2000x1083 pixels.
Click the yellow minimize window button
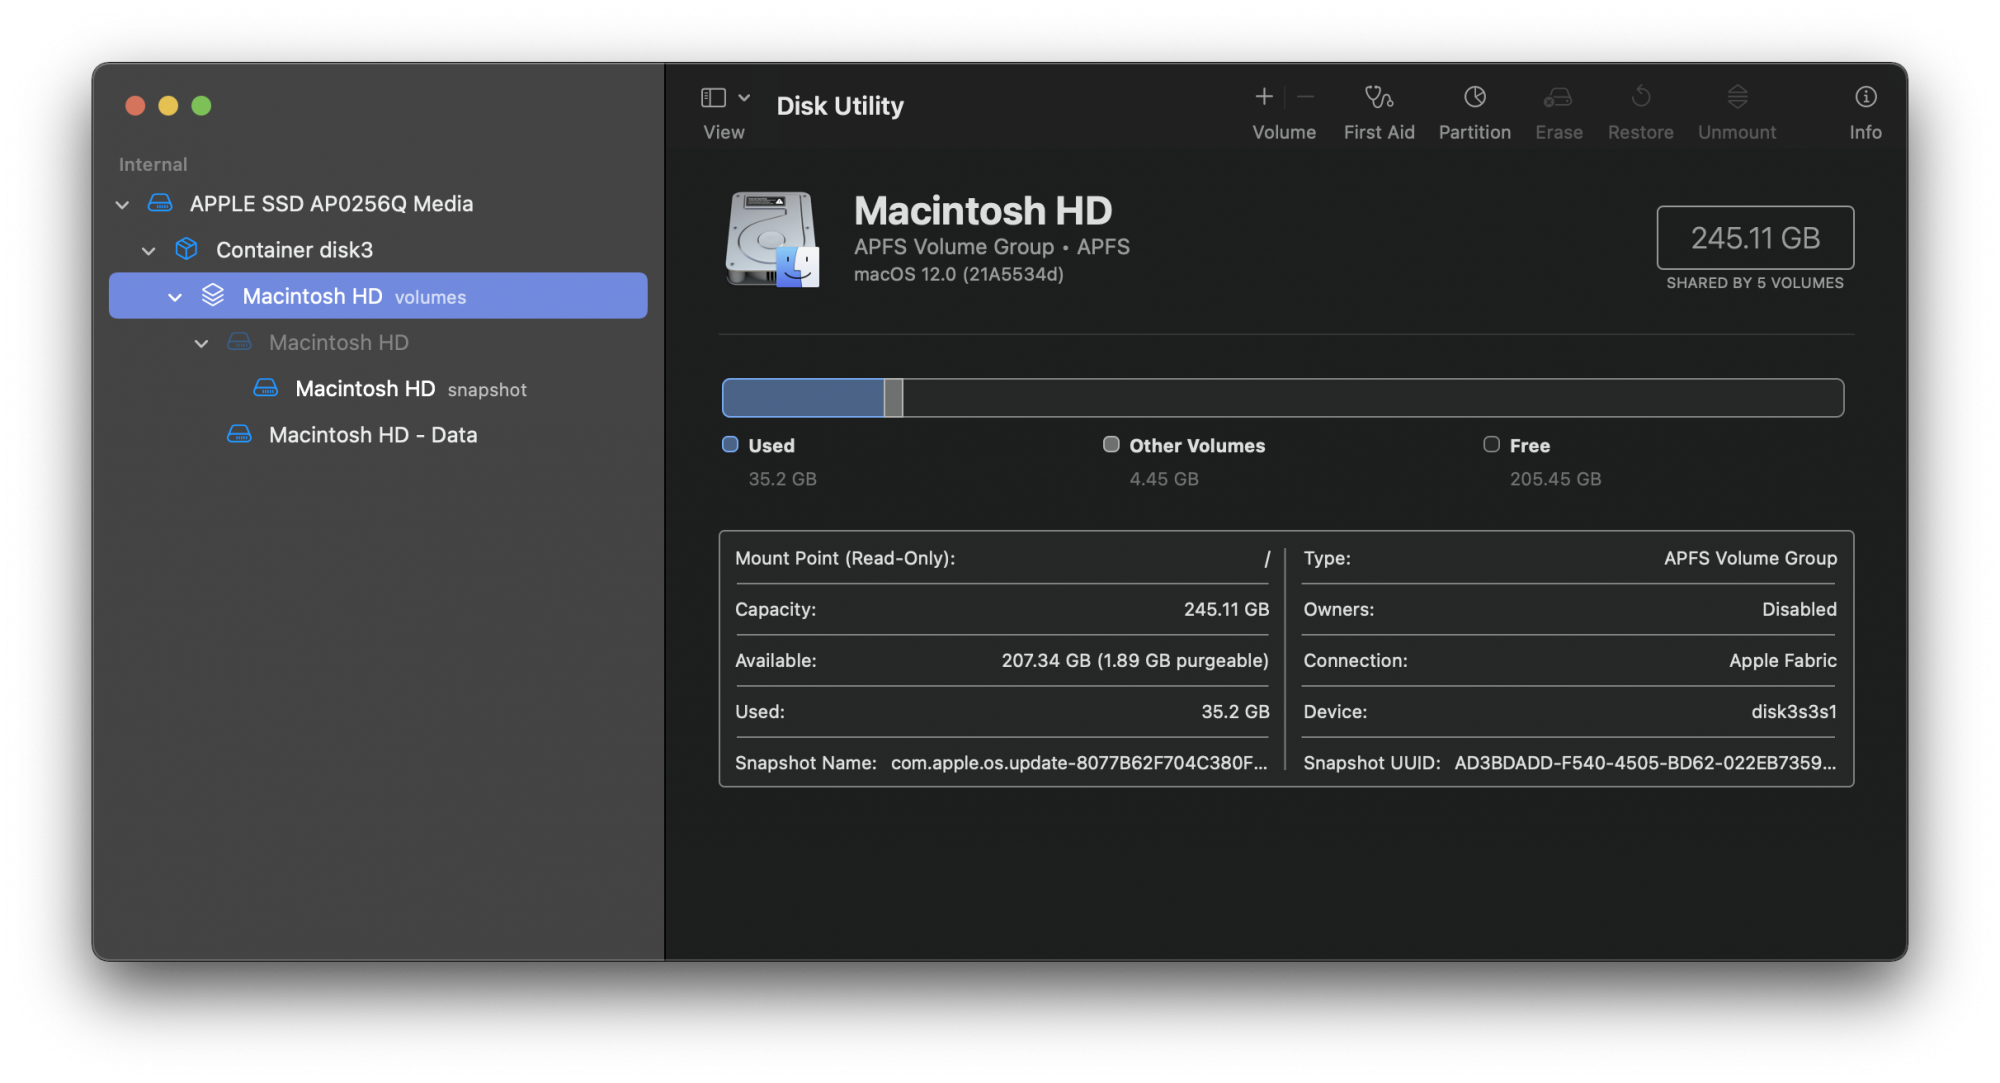point(168,106)
